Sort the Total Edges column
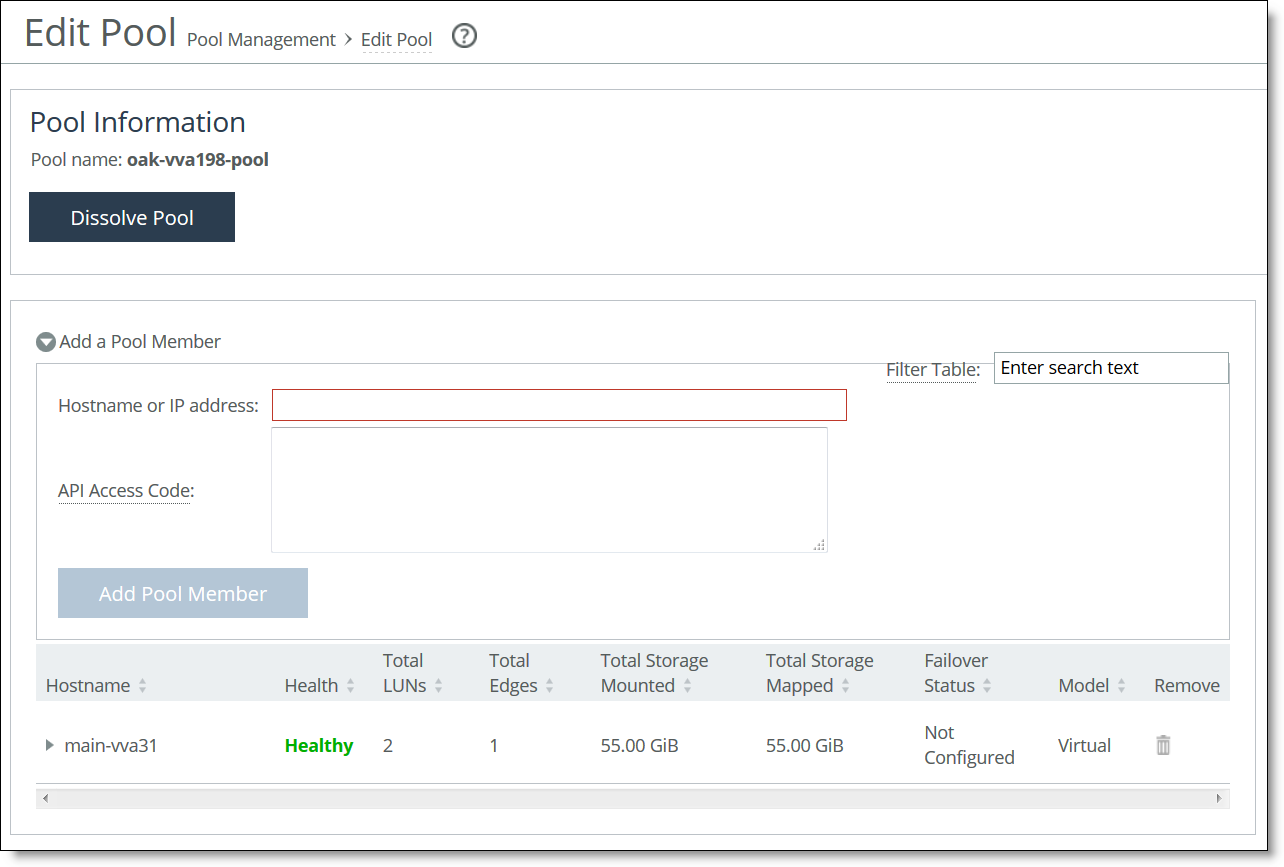The height and width of the screenshot is (867, 1284). point(546,685)
